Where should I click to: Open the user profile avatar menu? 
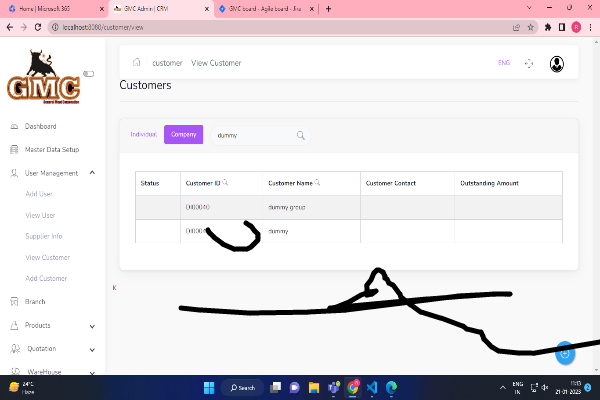[557, 63]
